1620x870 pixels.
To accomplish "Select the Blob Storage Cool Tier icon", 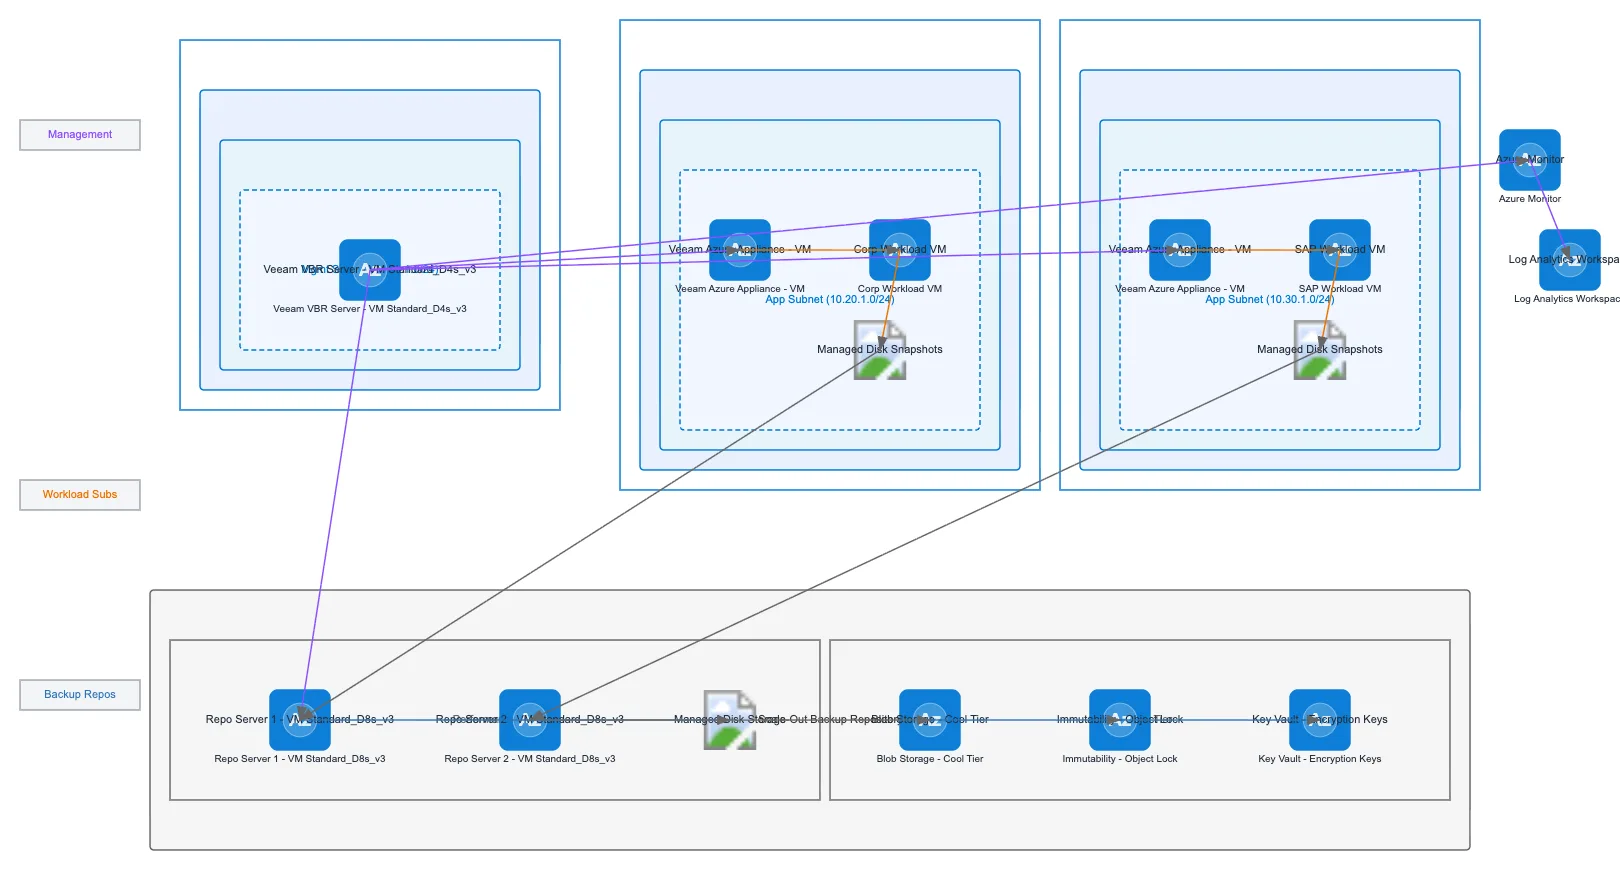I will 930,720.
